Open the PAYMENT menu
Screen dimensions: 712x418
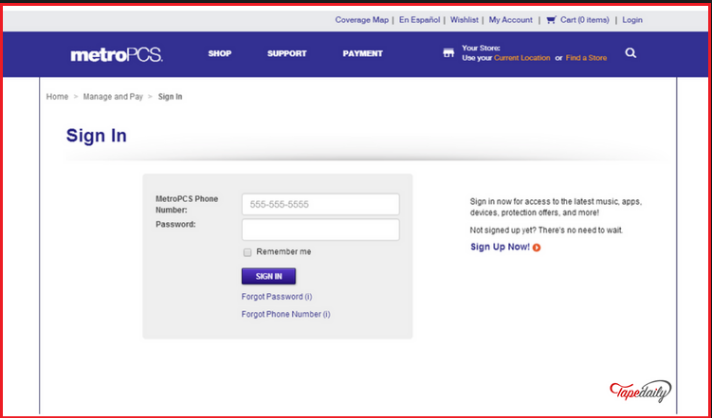(x=363, y=54)
